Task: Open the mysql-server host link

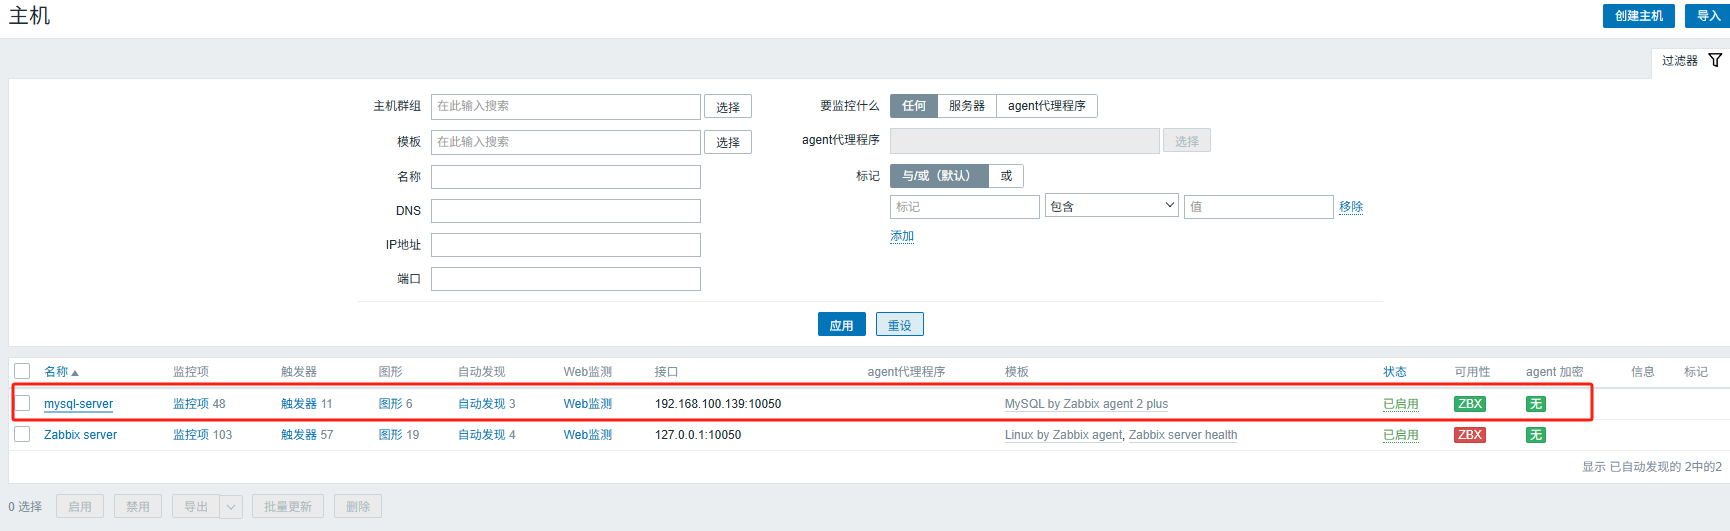Action: (78, 404)
